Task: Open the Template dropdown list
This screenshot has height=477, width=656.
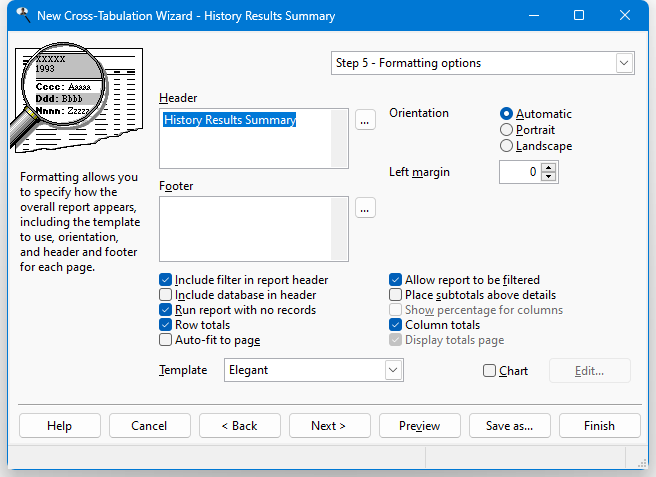Action: [x=393, y=370]
